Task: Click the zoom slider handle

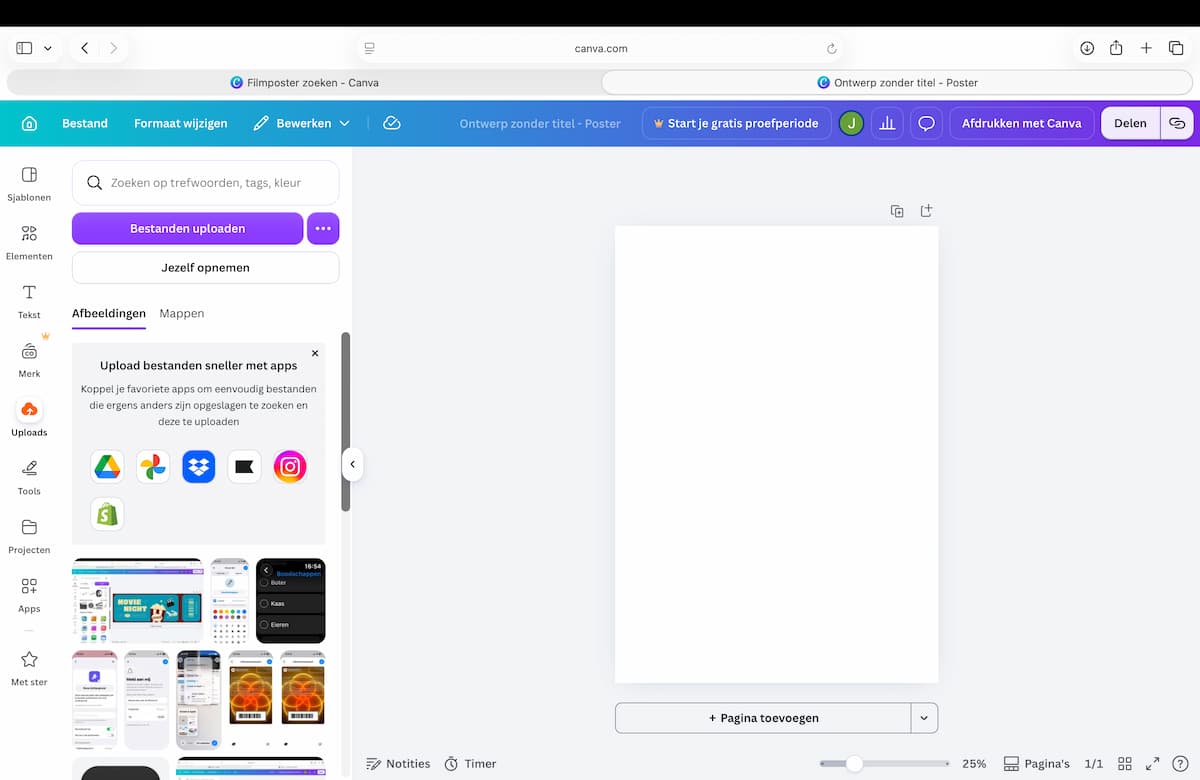Action: (x=854, y=763)
